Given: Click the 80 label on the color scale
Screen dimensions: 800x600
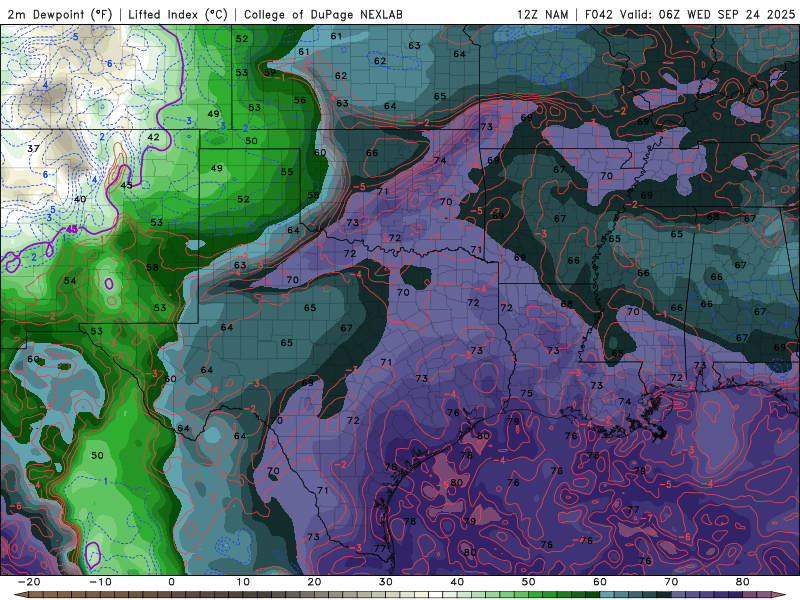Looking at the screenshot, I should pos(743,582).
